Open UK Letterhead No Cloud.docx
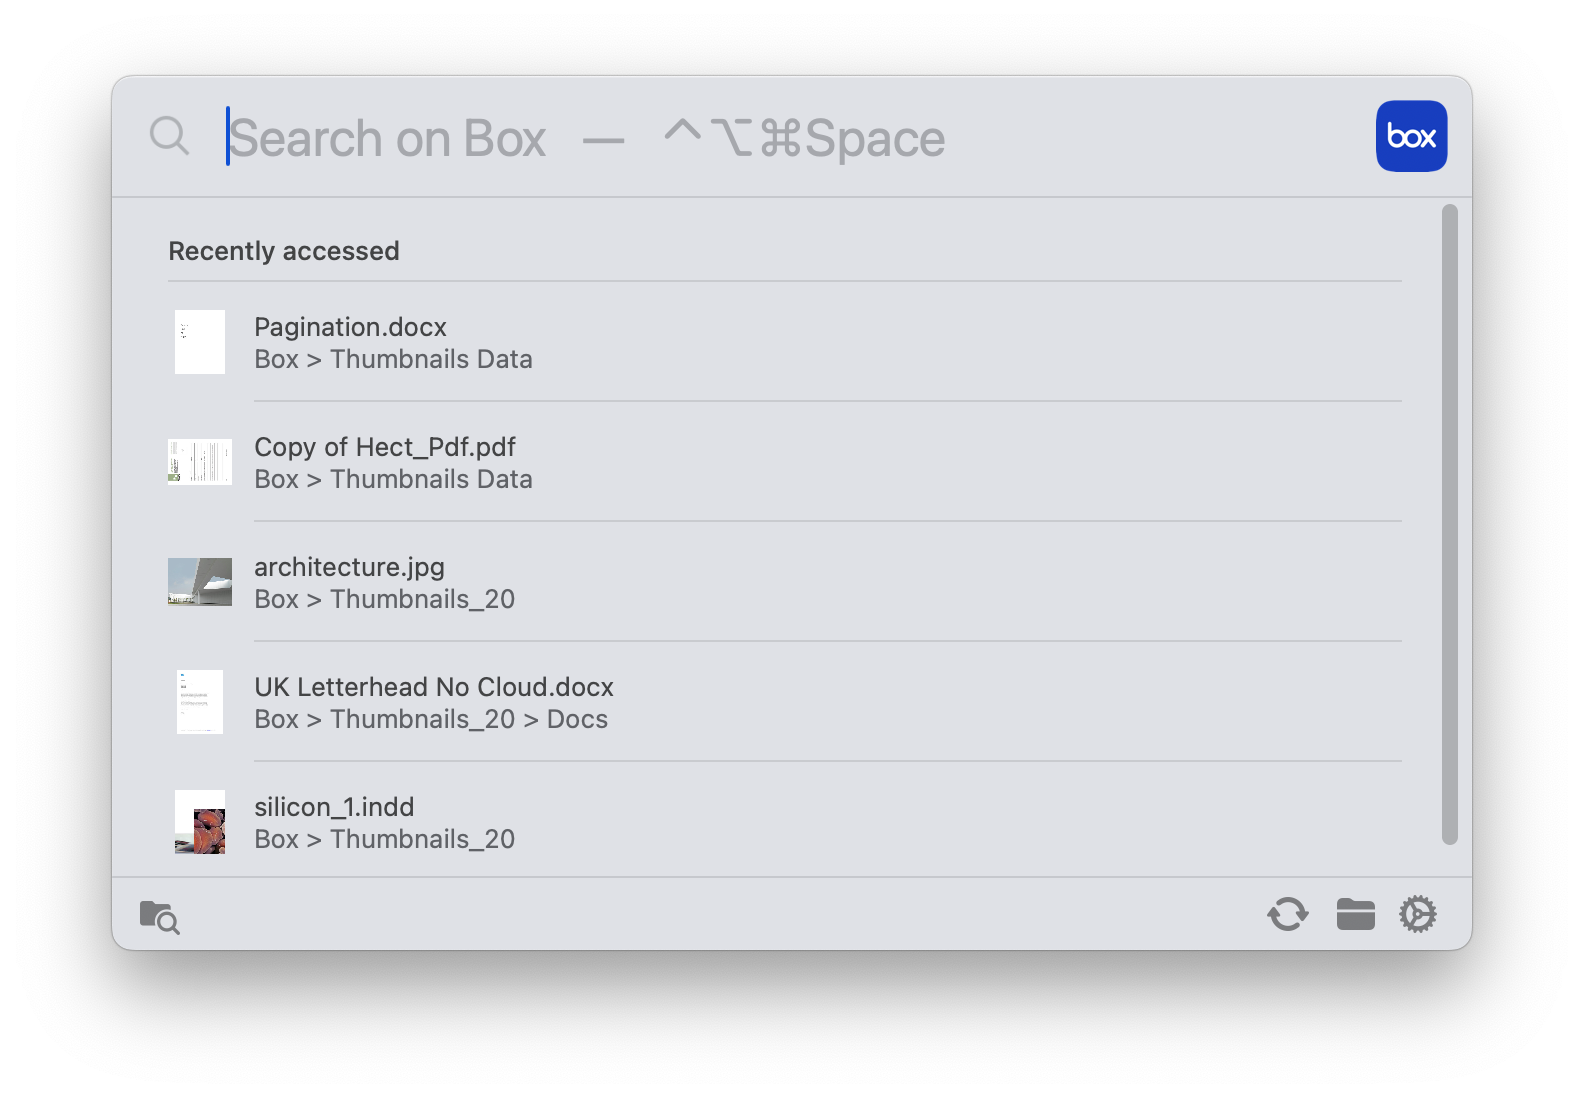1584x1098 pixels. [434, 687]
